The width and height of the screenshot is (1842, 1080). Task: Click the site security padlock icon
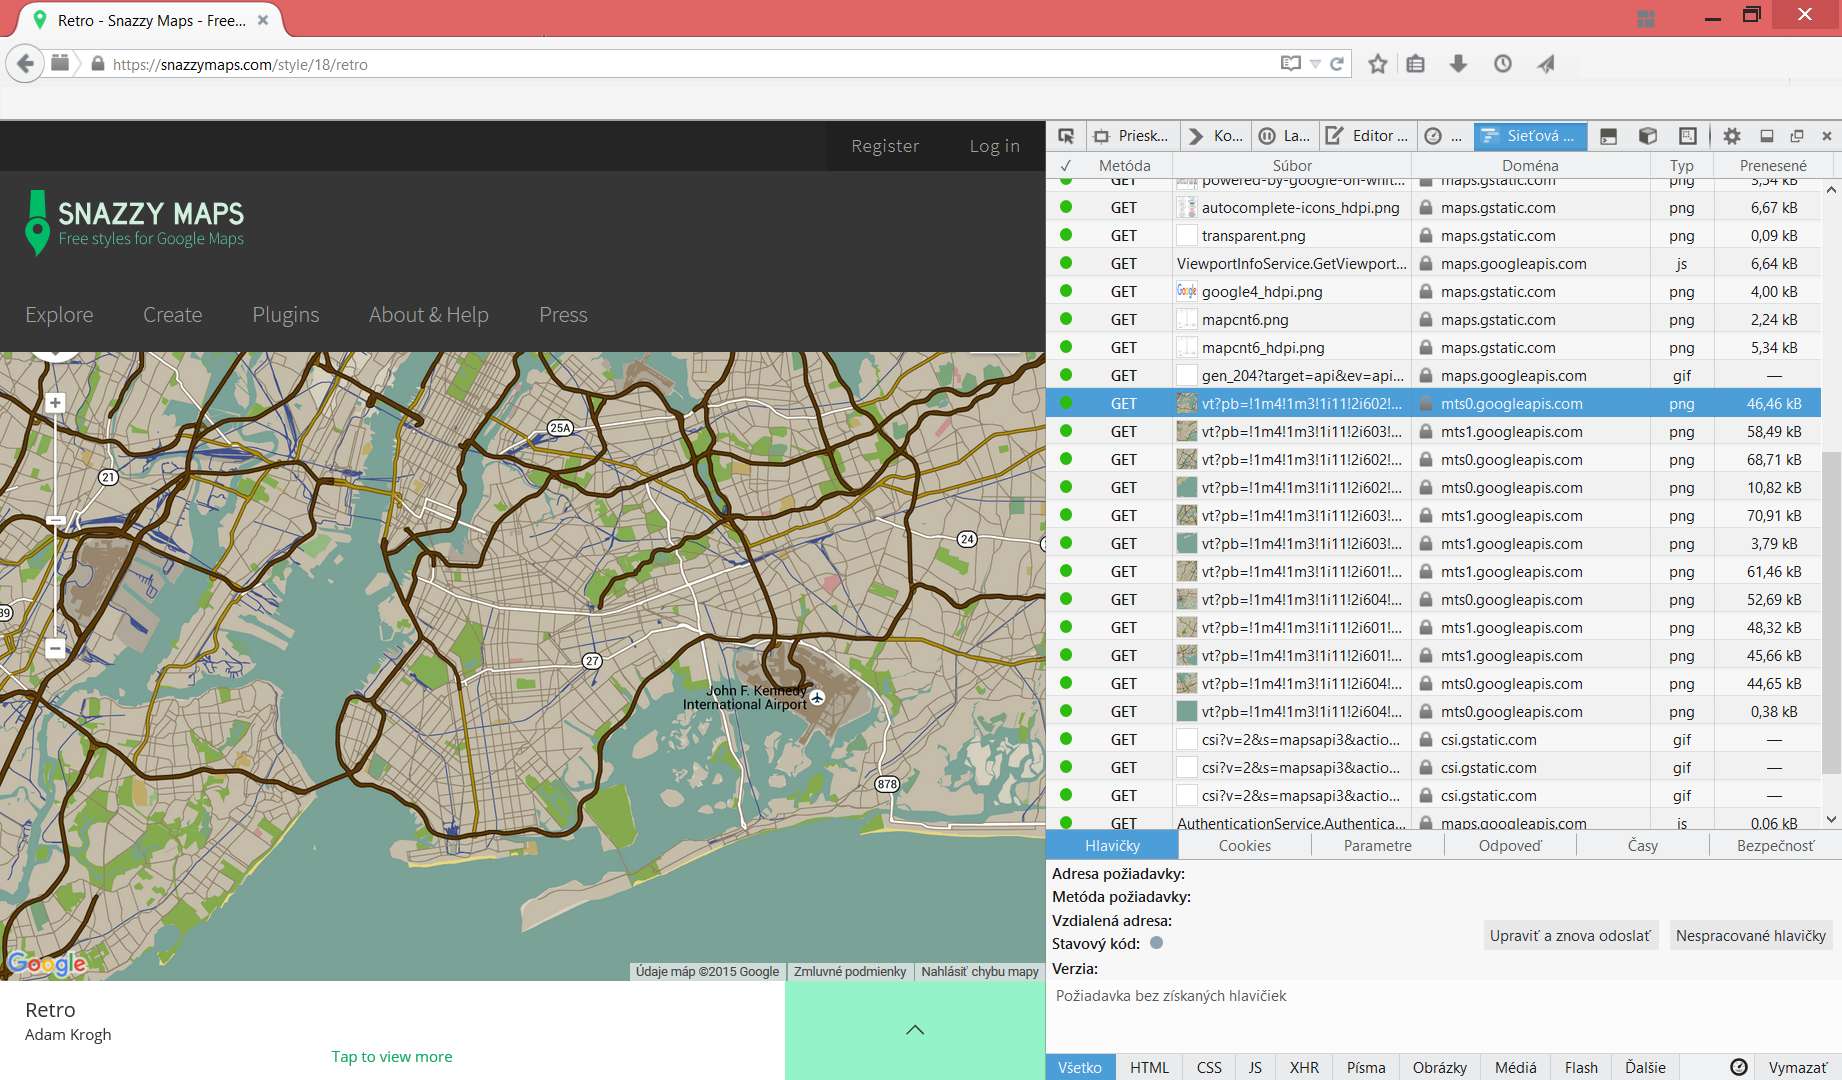point(97,64)
